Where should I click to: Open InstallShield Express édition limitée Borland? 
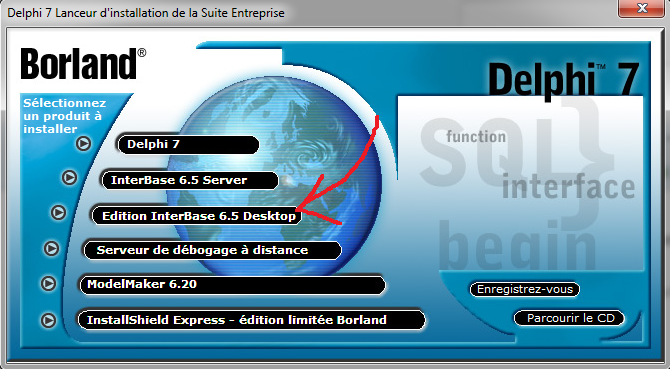coord(251,320)
